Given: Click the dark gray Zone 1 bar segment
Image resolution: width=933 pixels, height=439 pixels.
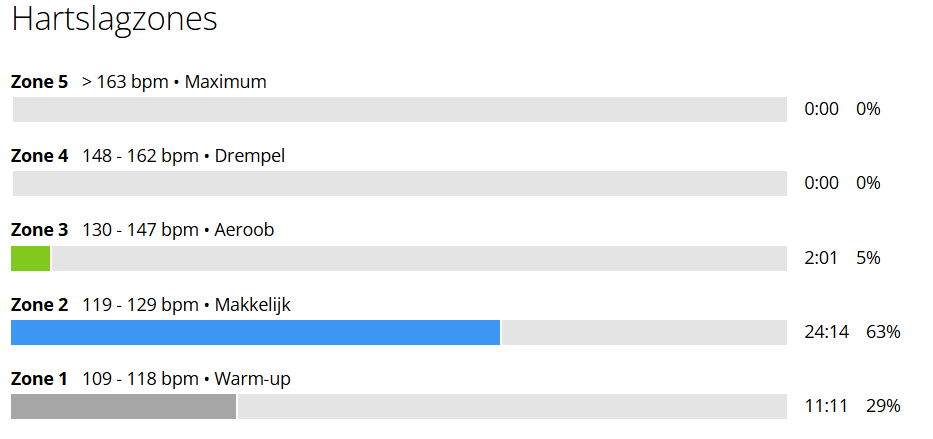Looking at the screenshot, I should click(123, 406).
